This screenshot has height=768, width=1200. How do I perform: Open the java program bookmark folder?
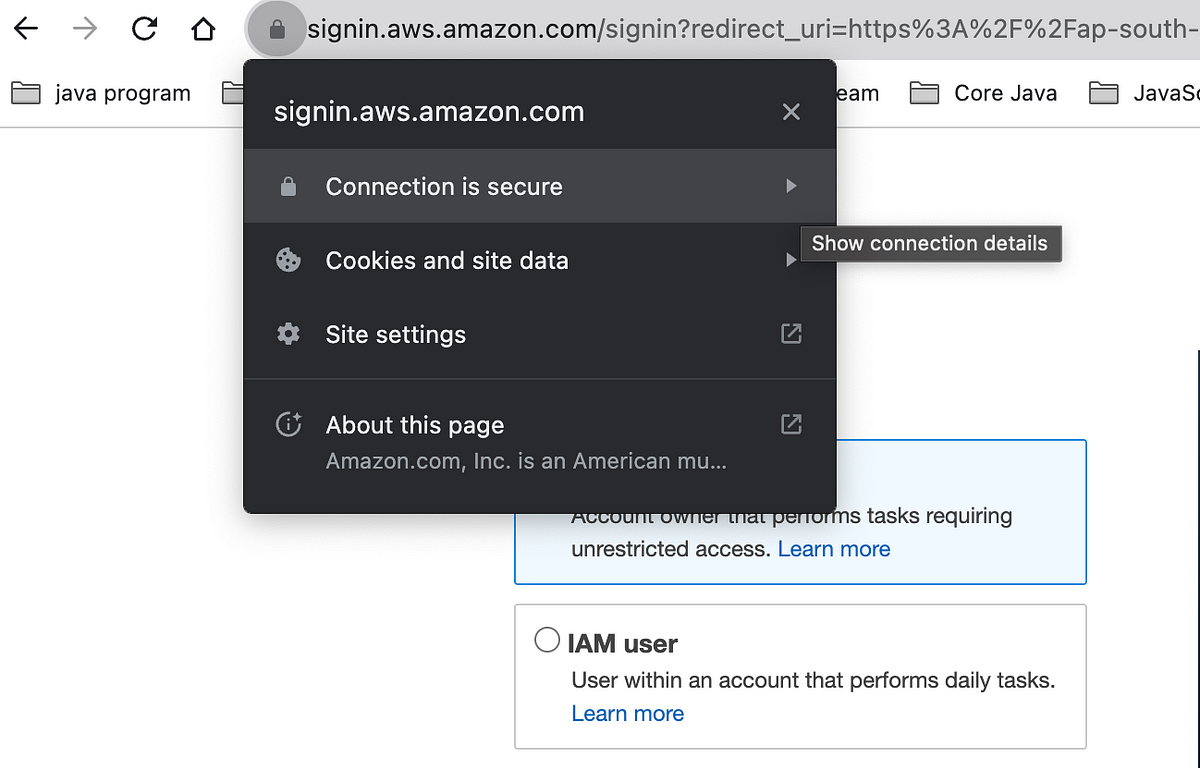pyautogui.click(x=101, y=93)
